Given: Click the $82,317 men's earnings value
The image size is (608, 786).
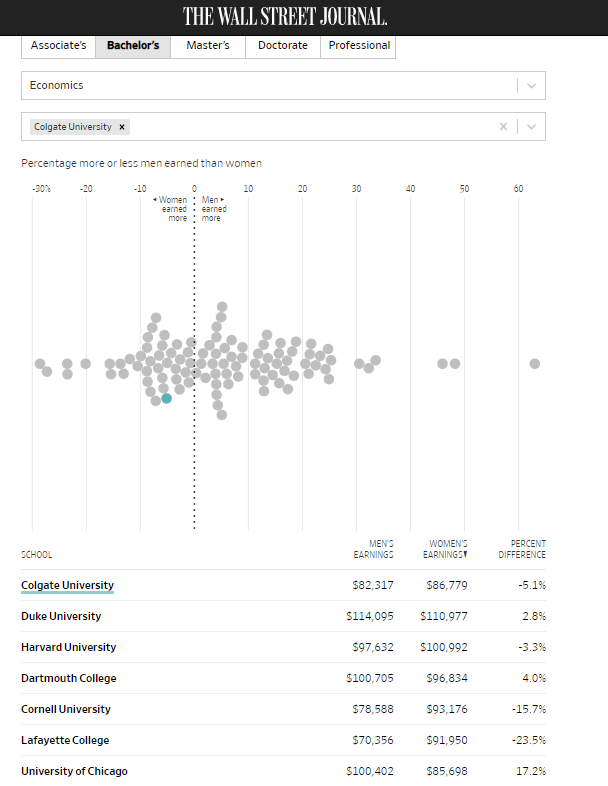Looking at the screenshot, I should click(x=373, y=585).
